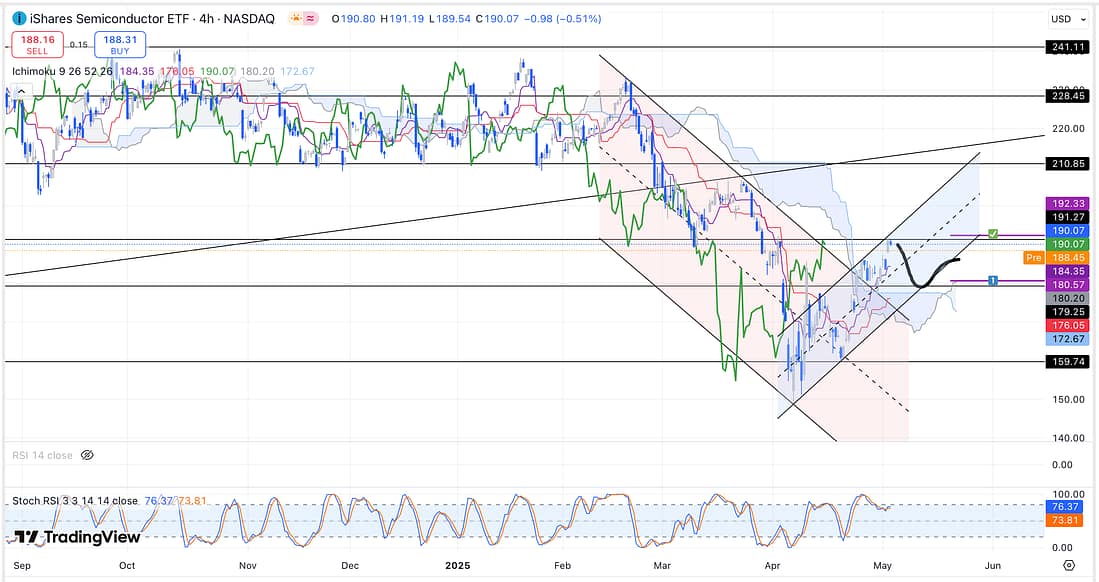This screenshot has height=582, width=1099.
Task: Click the green 190.07 price label
Action: click(x=1067, y=244)
